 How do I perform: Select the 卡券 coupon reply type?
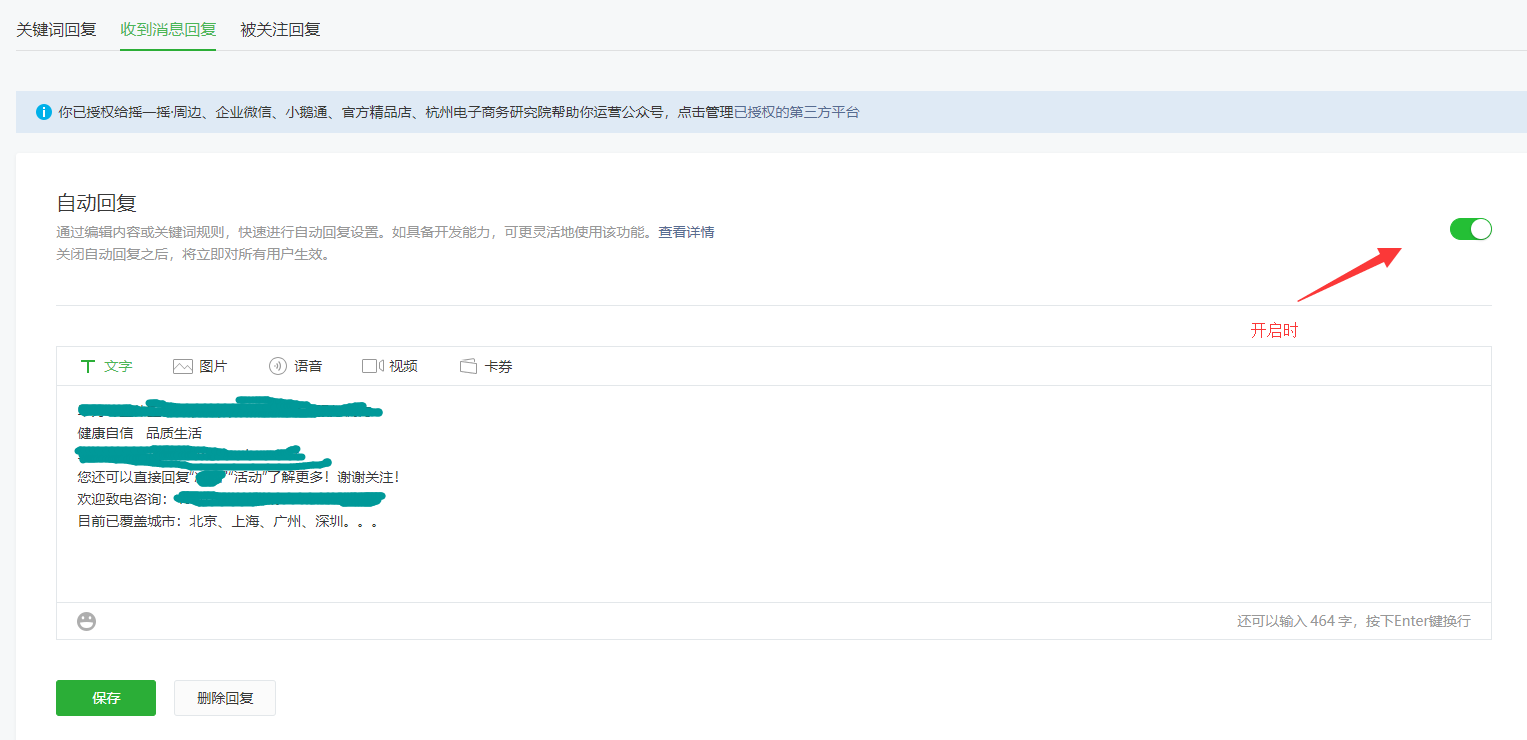coord(486,366)
